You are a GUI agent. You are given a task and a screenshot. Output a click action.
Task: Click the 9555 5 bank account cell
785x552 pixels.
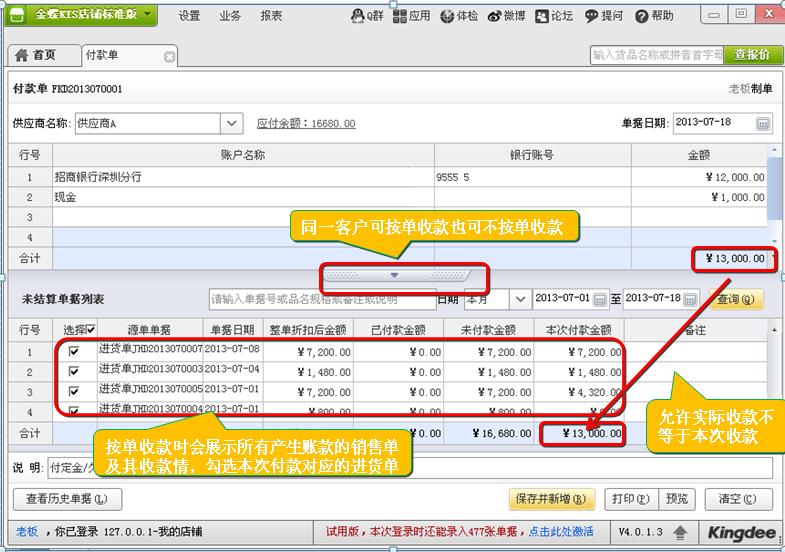coord(533,177)
